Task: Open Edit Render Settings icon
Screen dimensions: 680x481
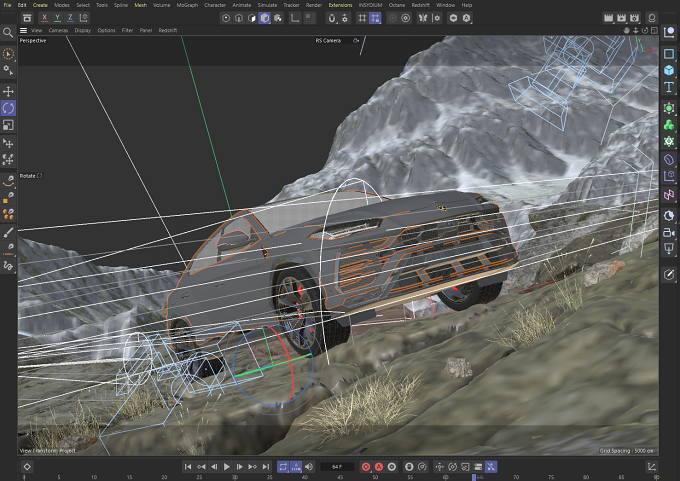Action: [x=634, y=18]
